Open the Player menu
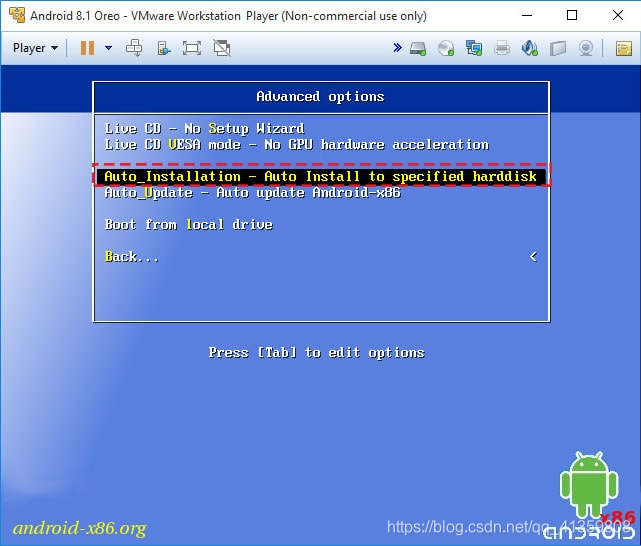The width and height of the screenshot is (641, 546). [35, 48]
